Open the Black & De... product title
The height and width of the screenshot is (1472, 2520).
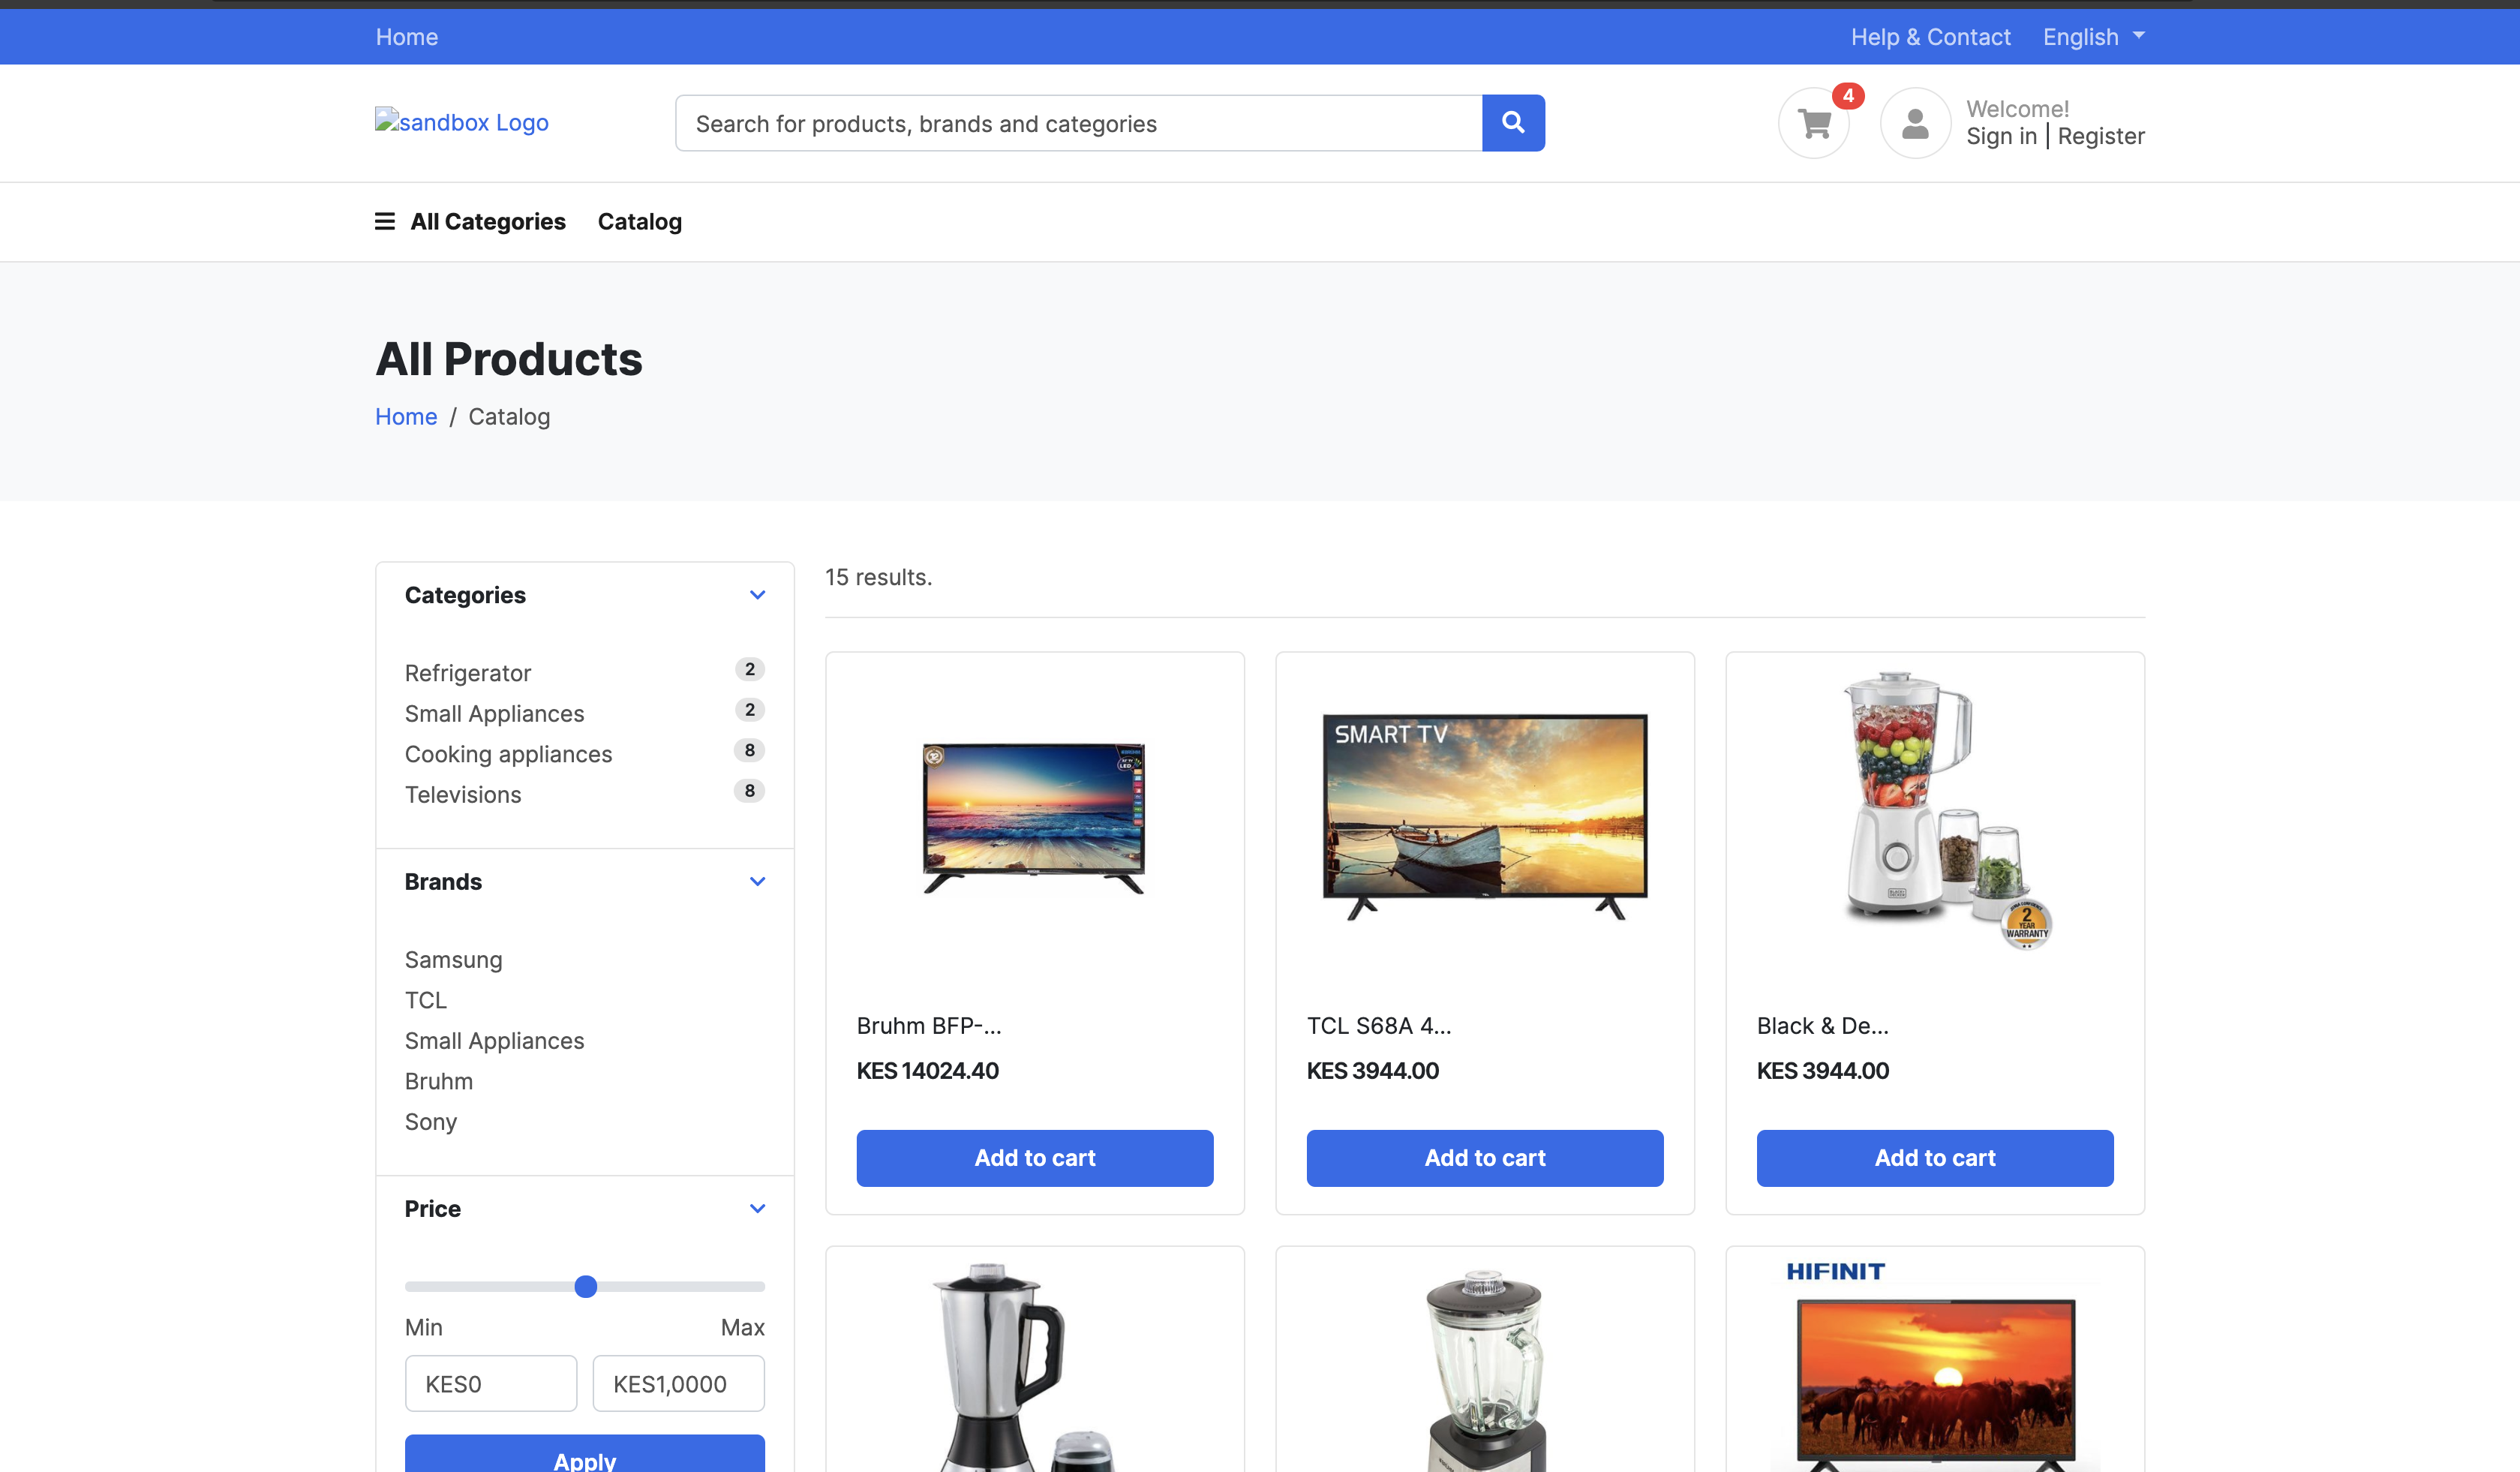pyautogui.click(x=1823, y=1026)
